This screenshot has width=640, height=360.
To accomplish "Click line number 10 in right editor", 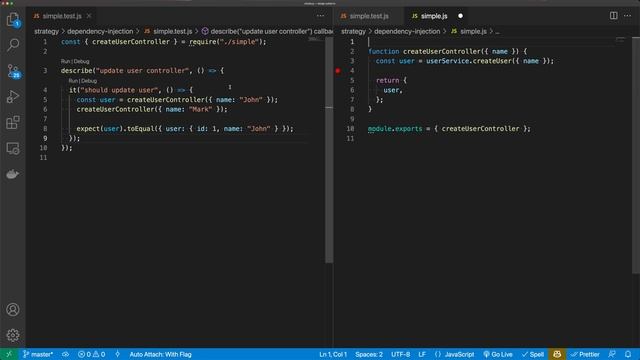I will (x=350, y=129).
